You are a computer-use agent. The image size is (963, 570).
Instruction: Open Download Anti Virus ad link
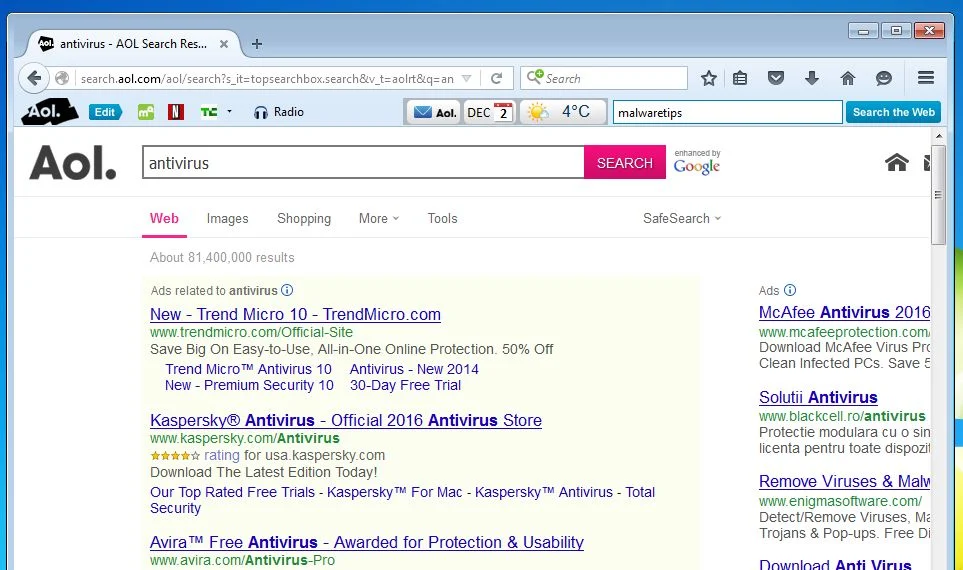[x=835, y=564]
